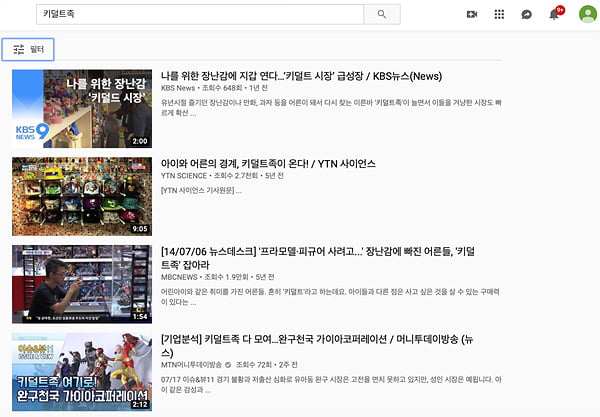The width and height of the screenshot is (600, 417).
Task: Open title '아이와 어른의 경계, 키덜트족이 온다!'
Action: point(268,164)
